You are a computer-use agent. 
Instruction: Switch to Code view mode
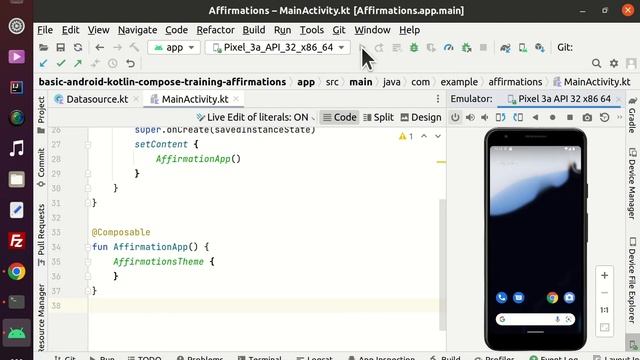point(340,118)
